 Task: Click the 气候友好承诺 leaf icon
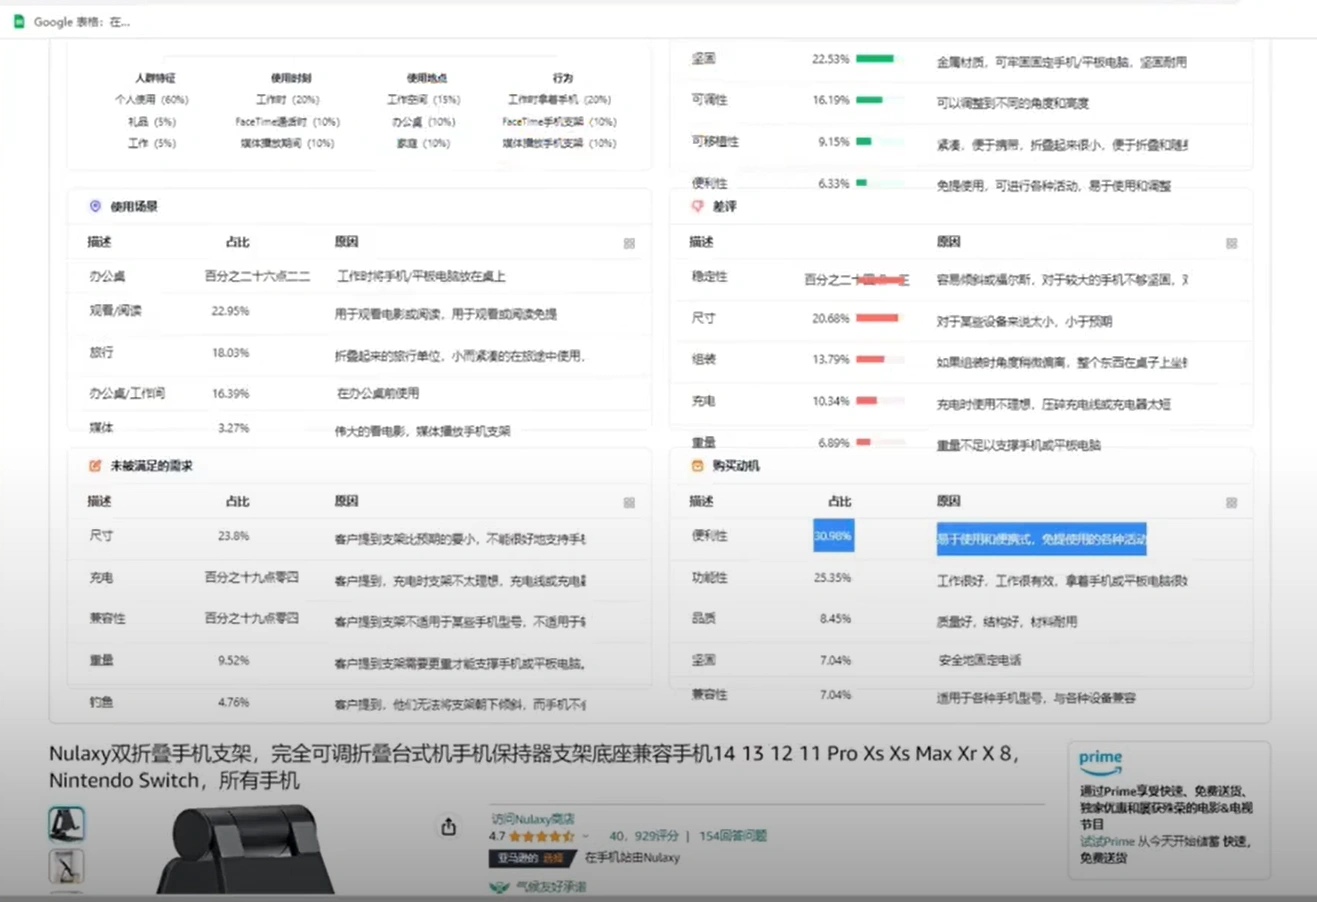[x=499, y=887]
